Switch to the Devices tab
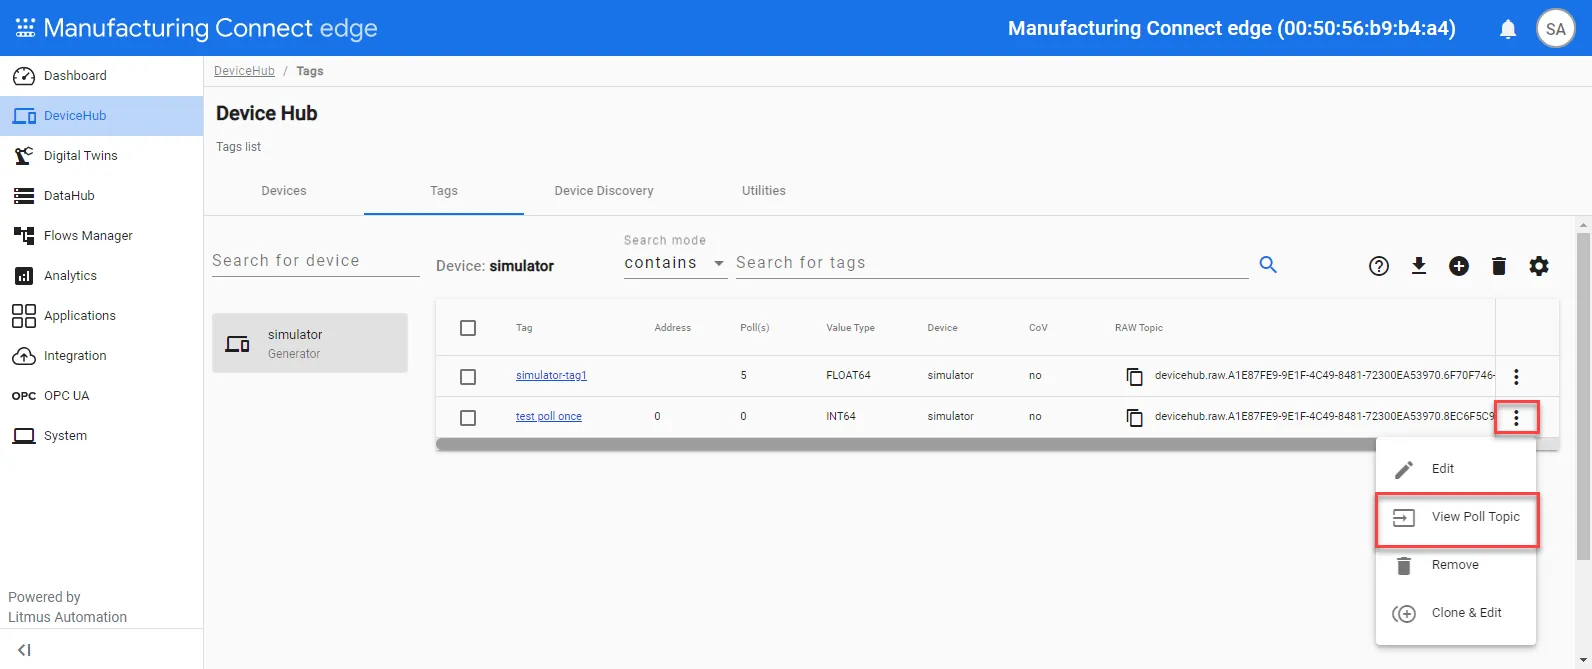This screenshot has width=1592, height=669. (284, 191)
